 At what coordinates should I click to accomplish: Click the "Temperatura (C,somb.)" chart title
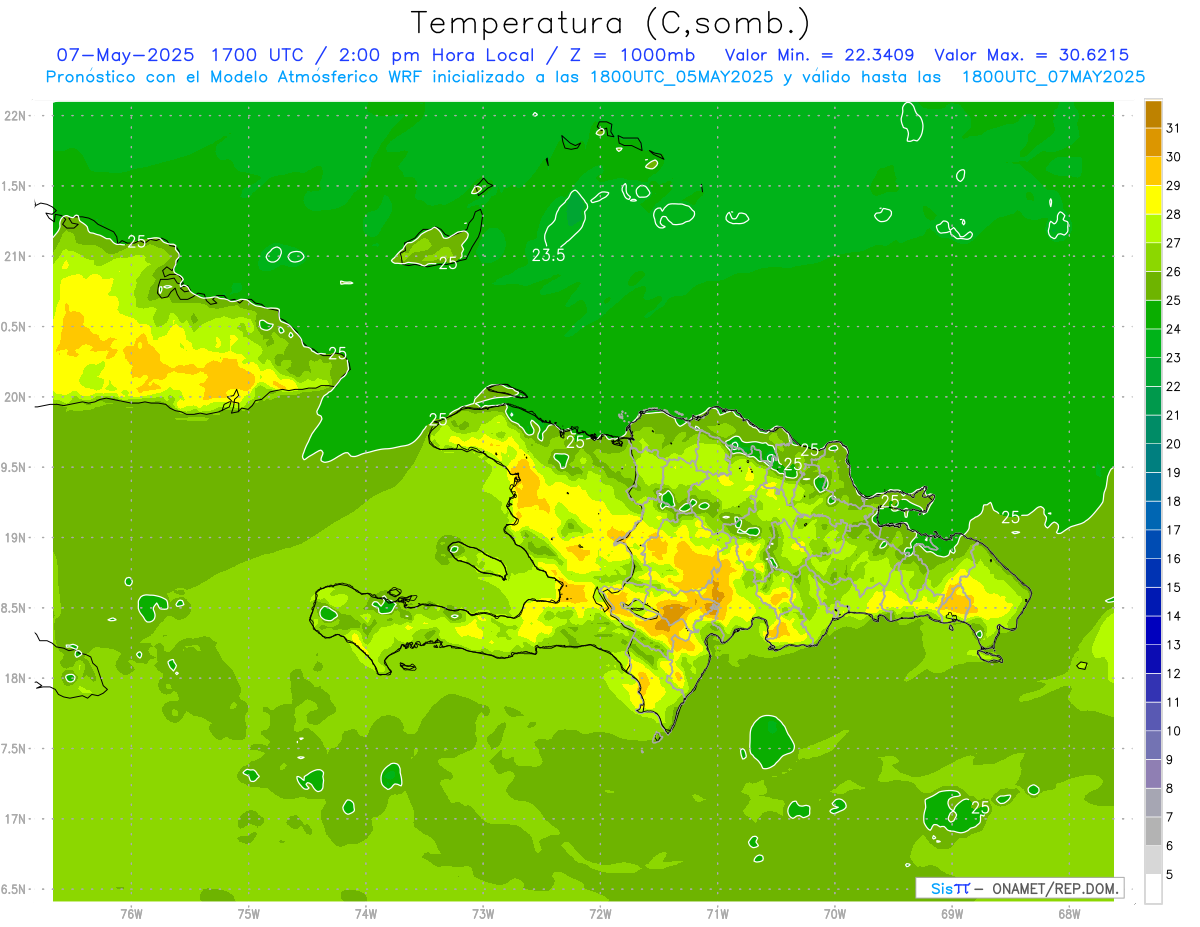611,23
